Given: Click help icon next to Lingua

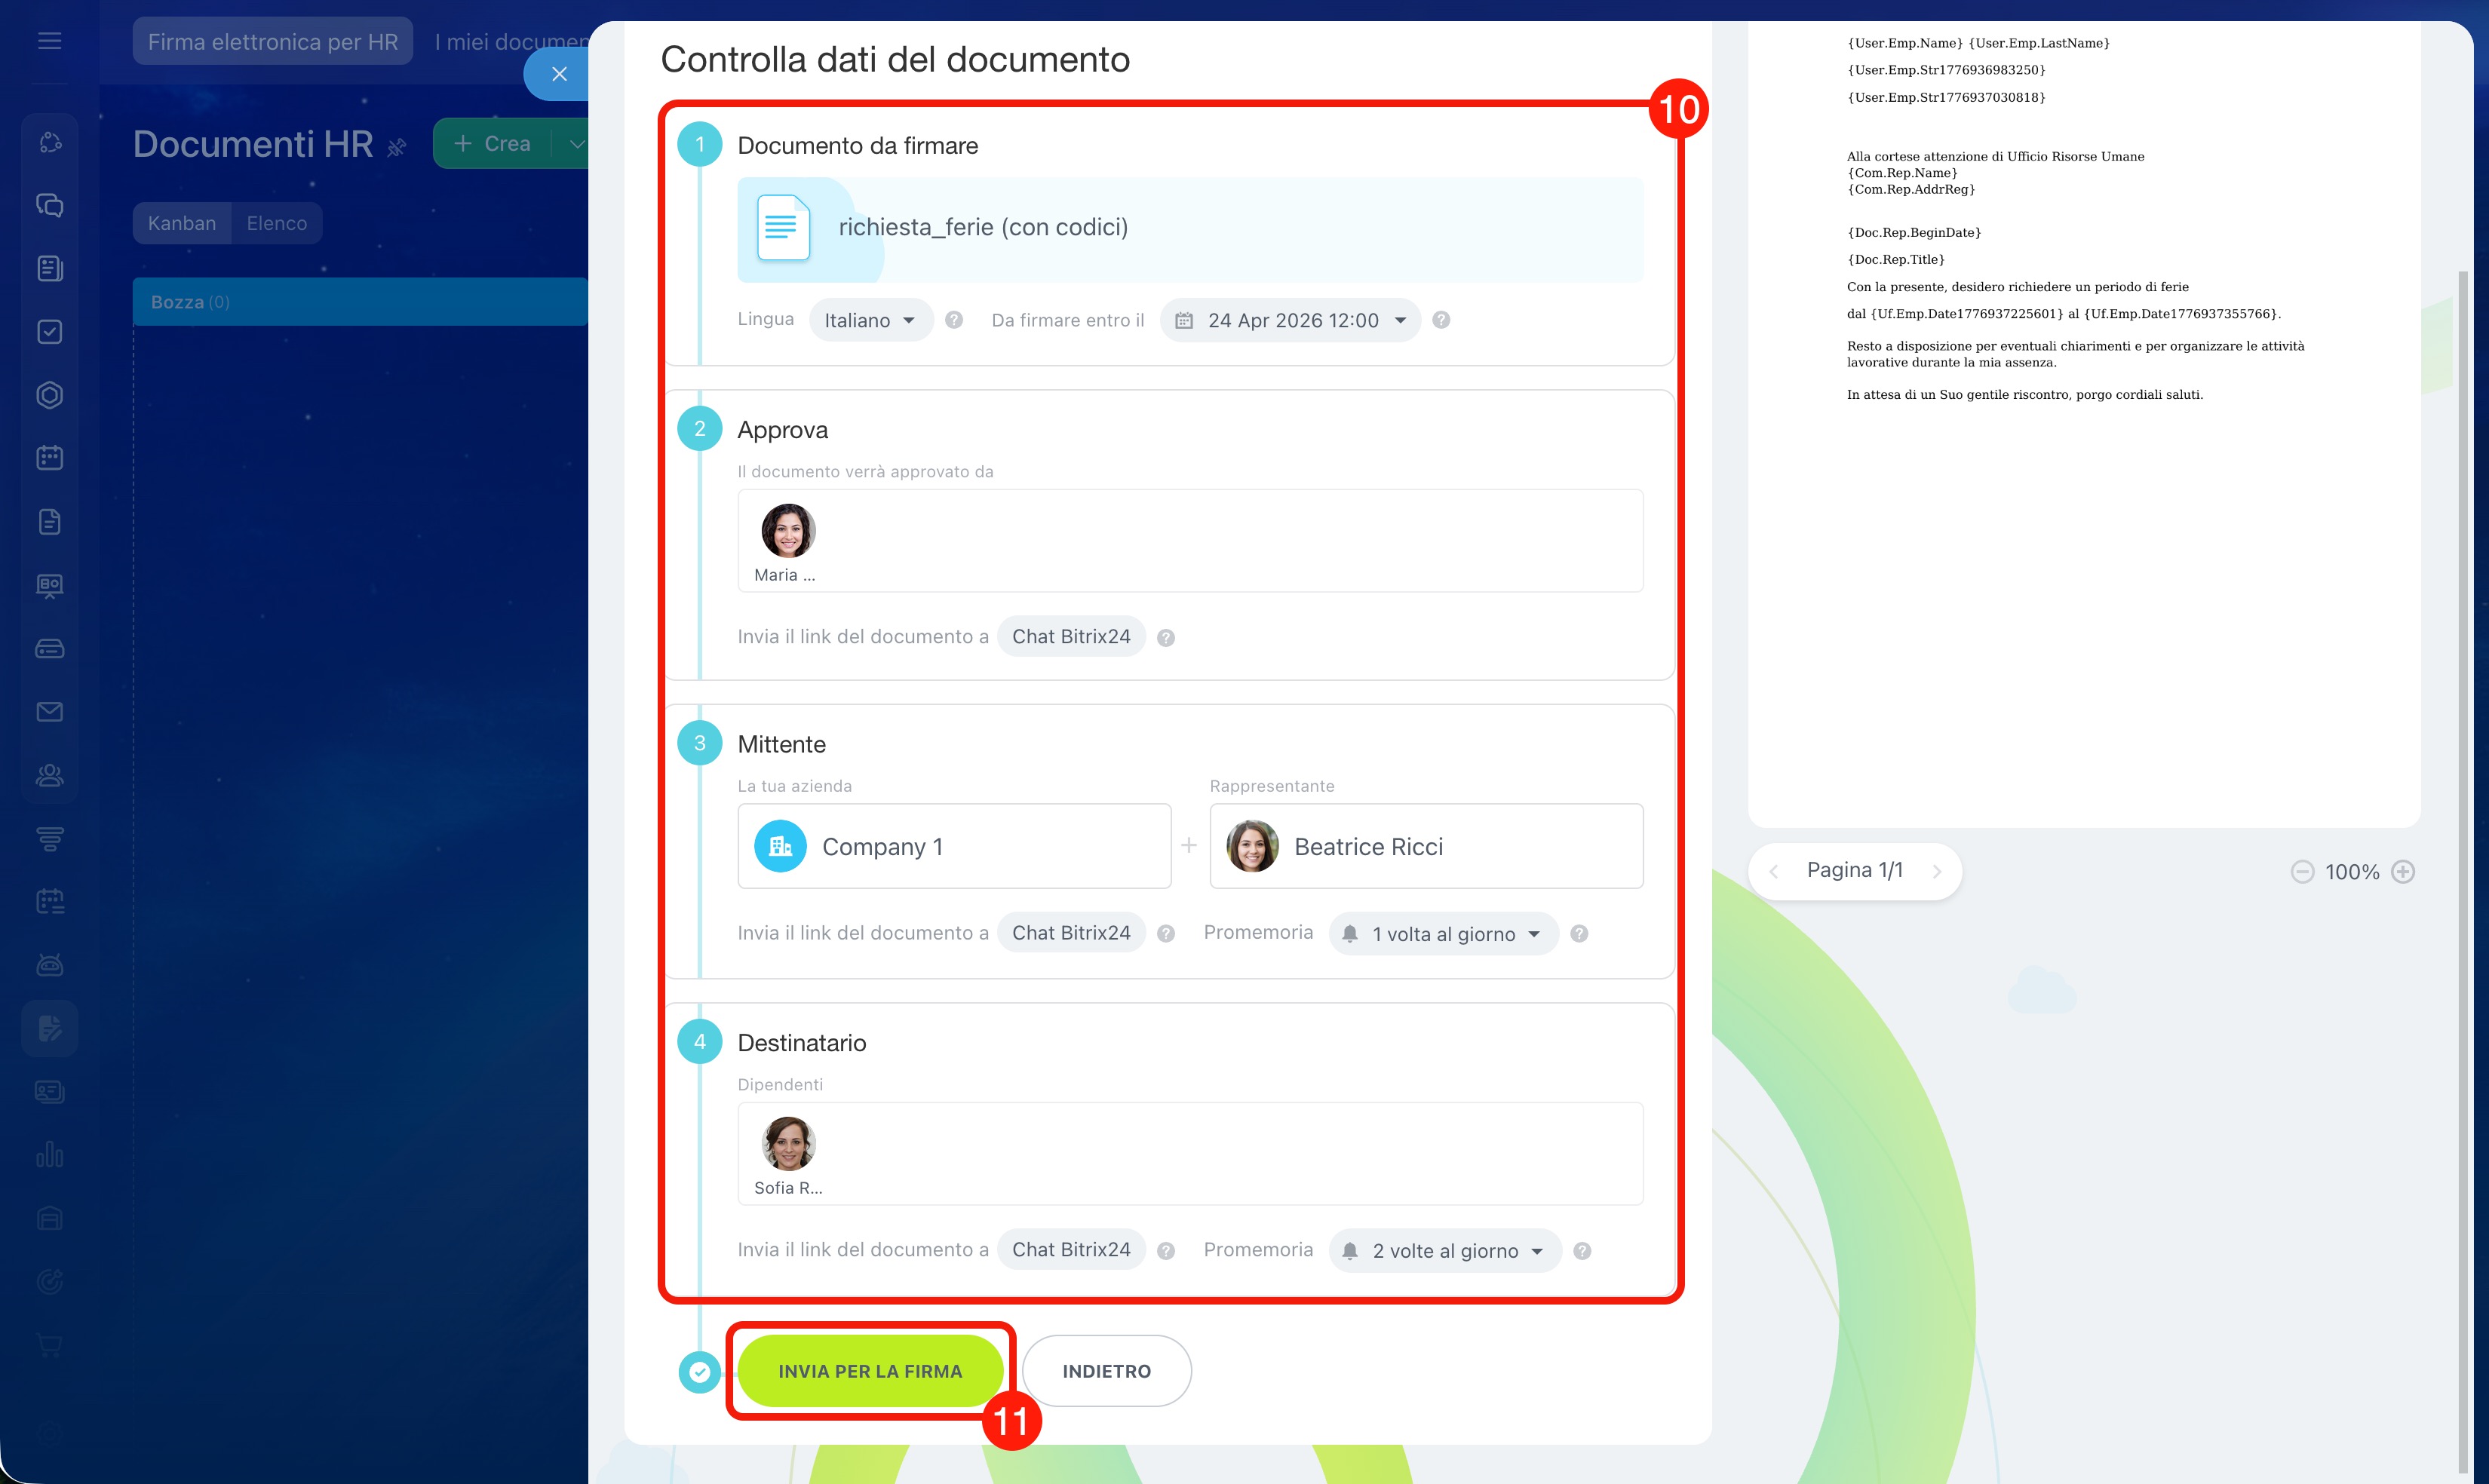Looking at the screenshot, I should [954, 320].
